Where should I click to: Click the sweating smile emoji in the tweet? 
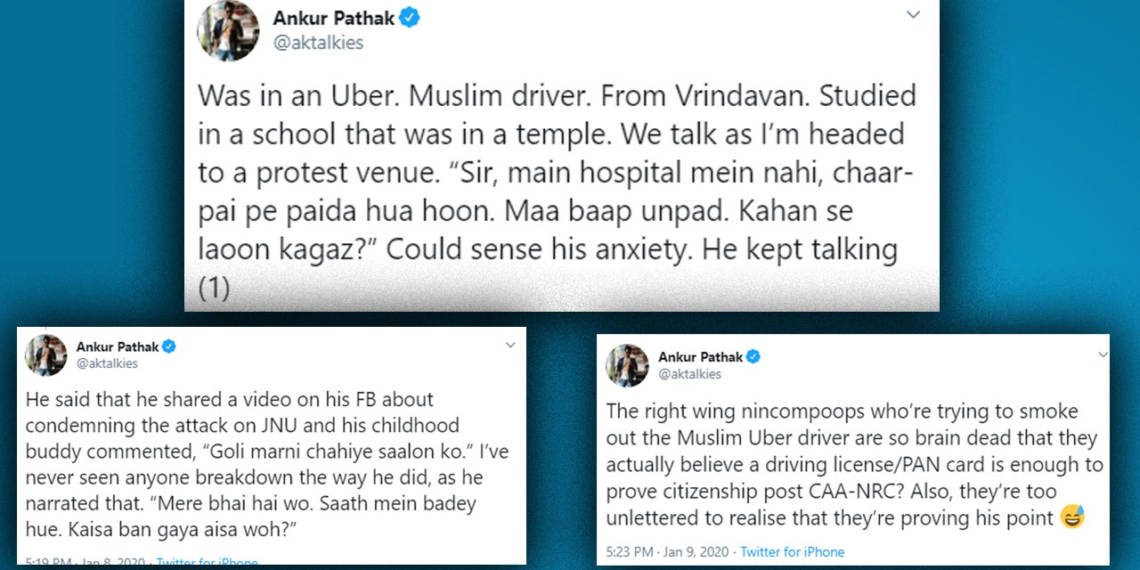pyautogui.click(x=1072, y=517)
